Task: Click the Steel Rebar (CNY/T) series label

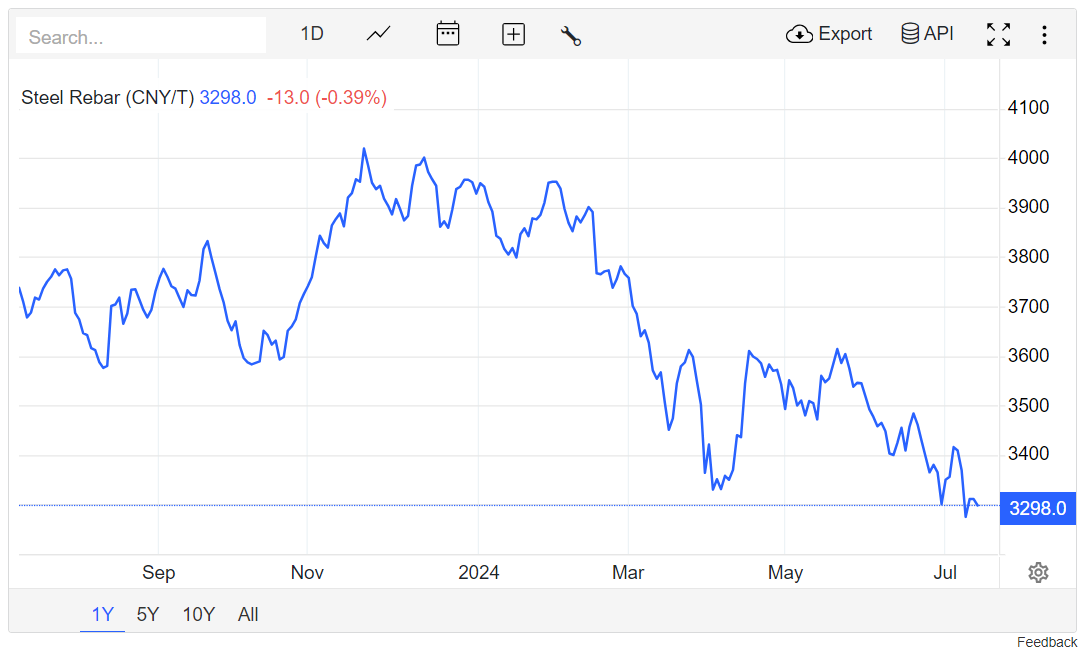Action: tap(108, 97)
